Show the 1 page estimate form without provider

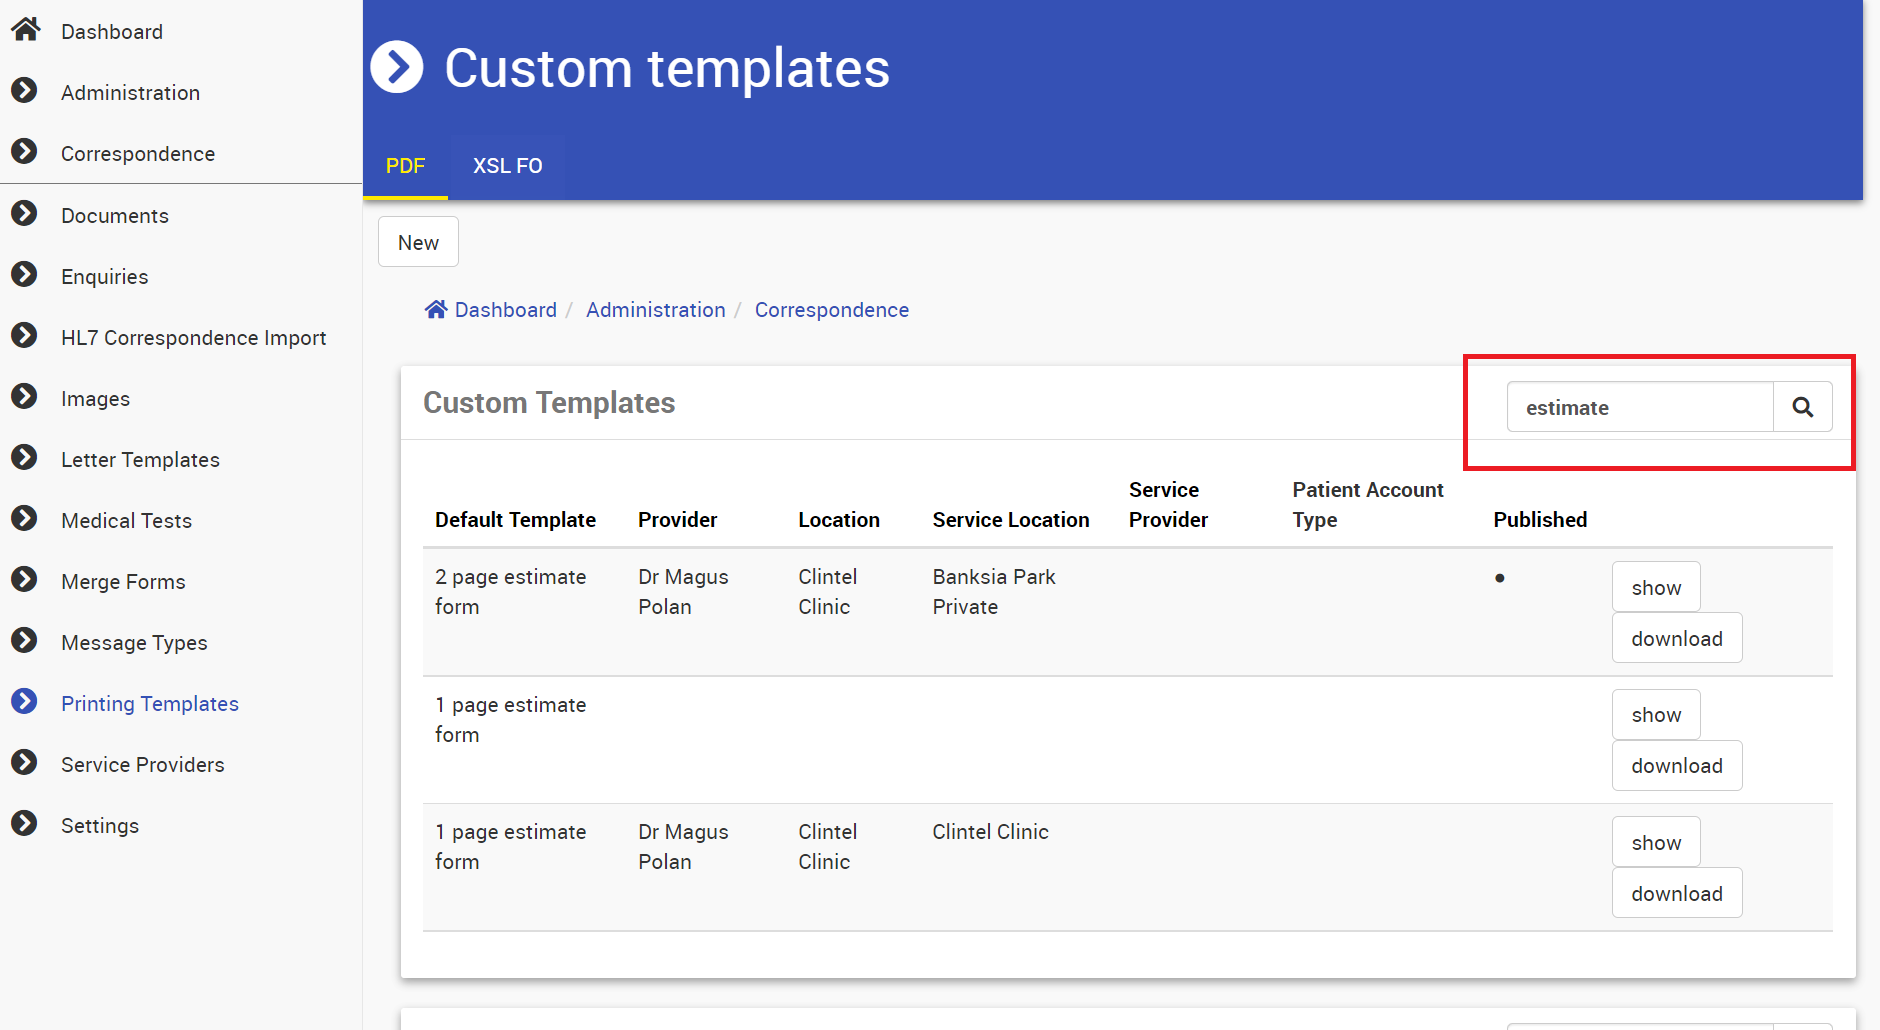click(1656, 714)
